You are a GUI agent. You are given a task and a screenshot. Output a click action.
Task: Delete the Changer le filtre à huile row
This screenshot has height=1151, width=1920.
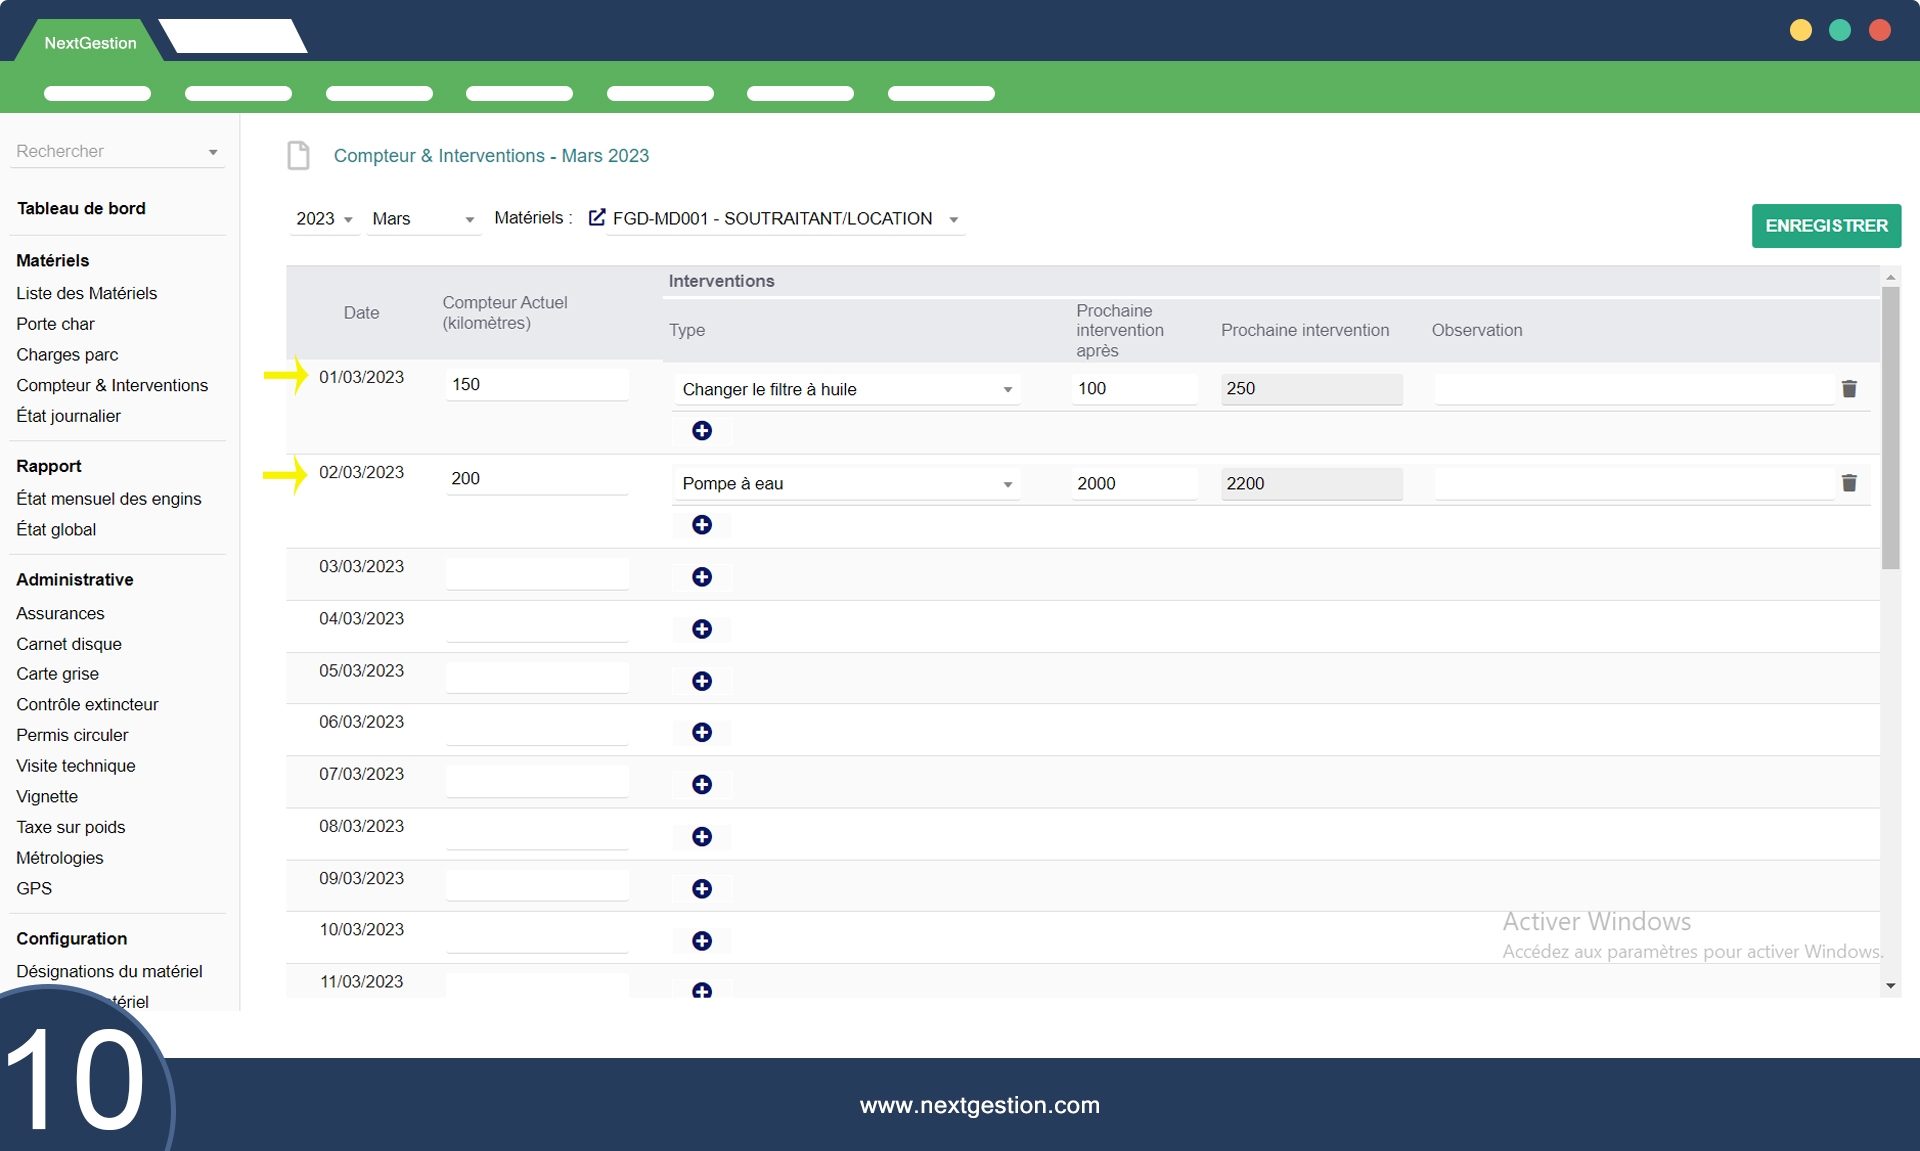1849,389
